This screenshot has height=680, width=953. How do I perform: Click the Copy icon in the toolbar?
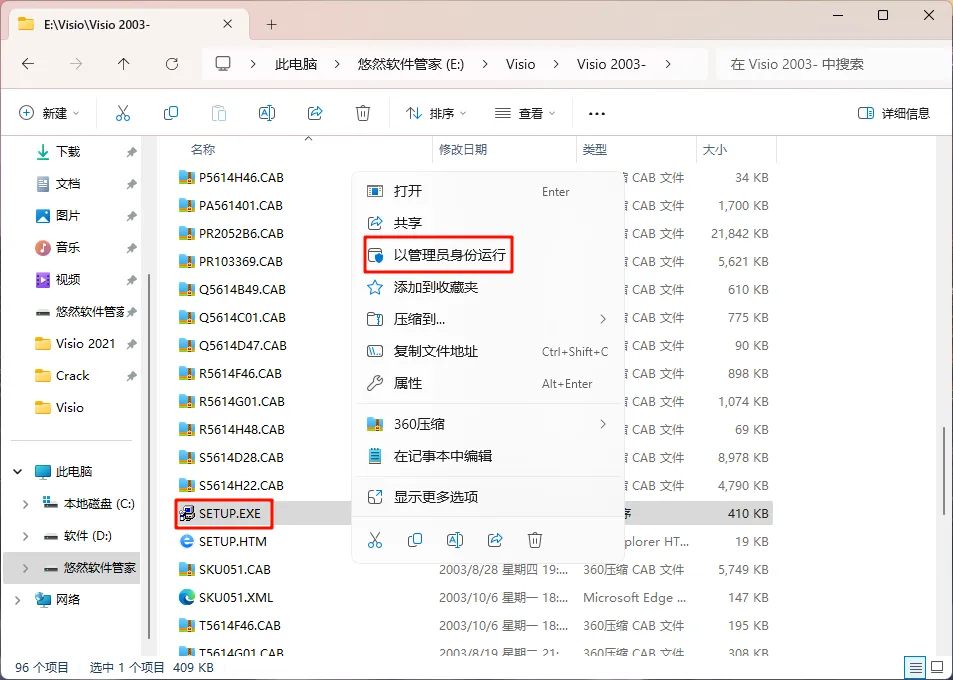point(171,113)
